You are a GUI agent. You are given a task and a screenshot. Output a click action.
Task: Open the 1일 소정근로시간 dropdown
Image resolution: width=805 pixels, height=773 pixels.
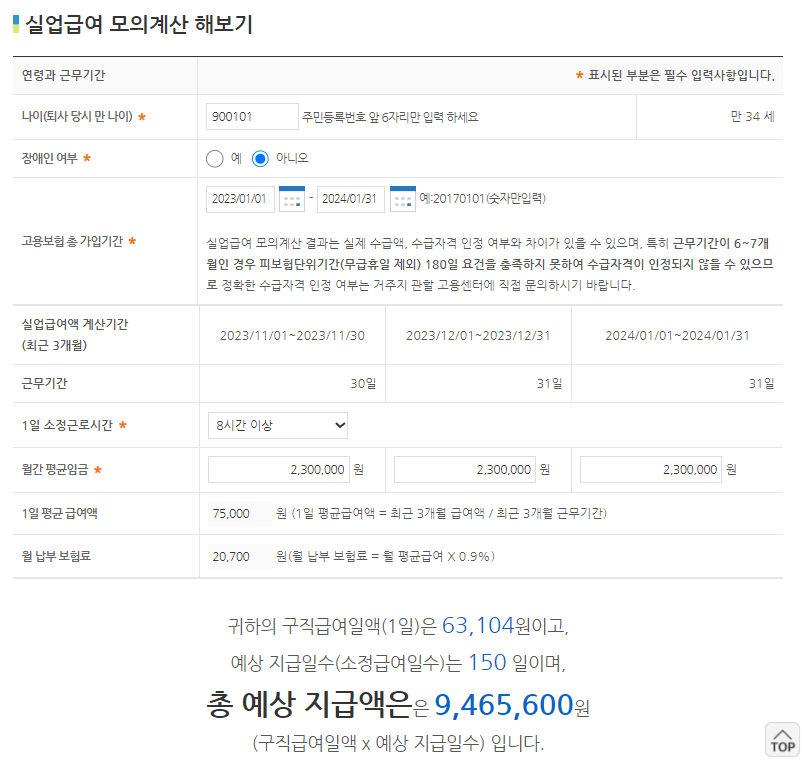(277, 425)
